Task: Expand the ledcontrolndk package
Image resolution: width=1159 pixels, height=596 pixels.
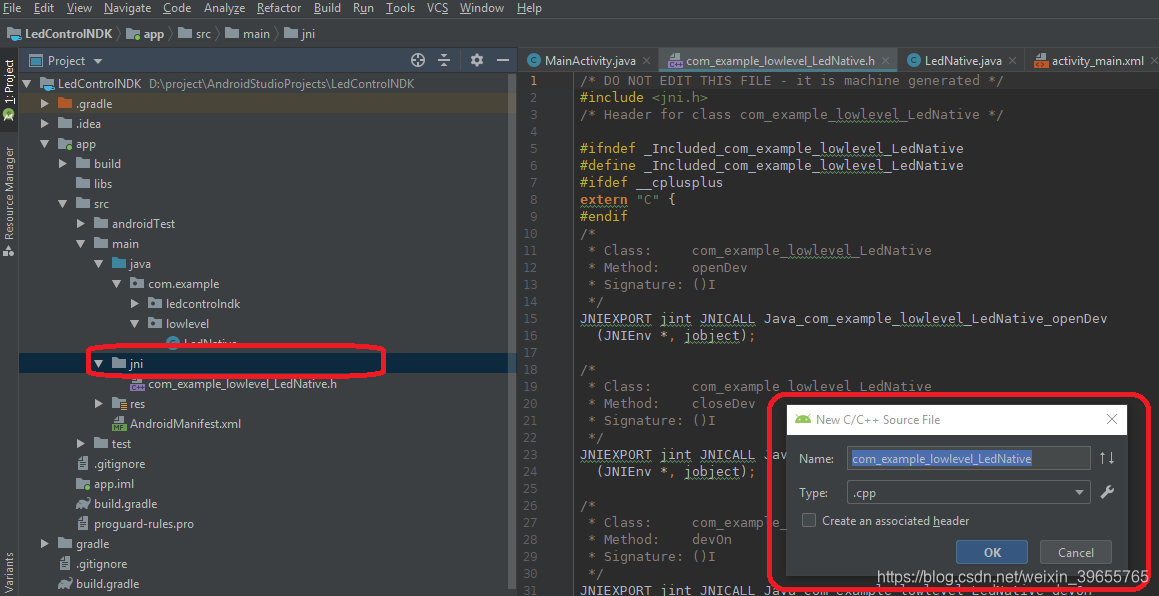Action: (x=135, y=303)
